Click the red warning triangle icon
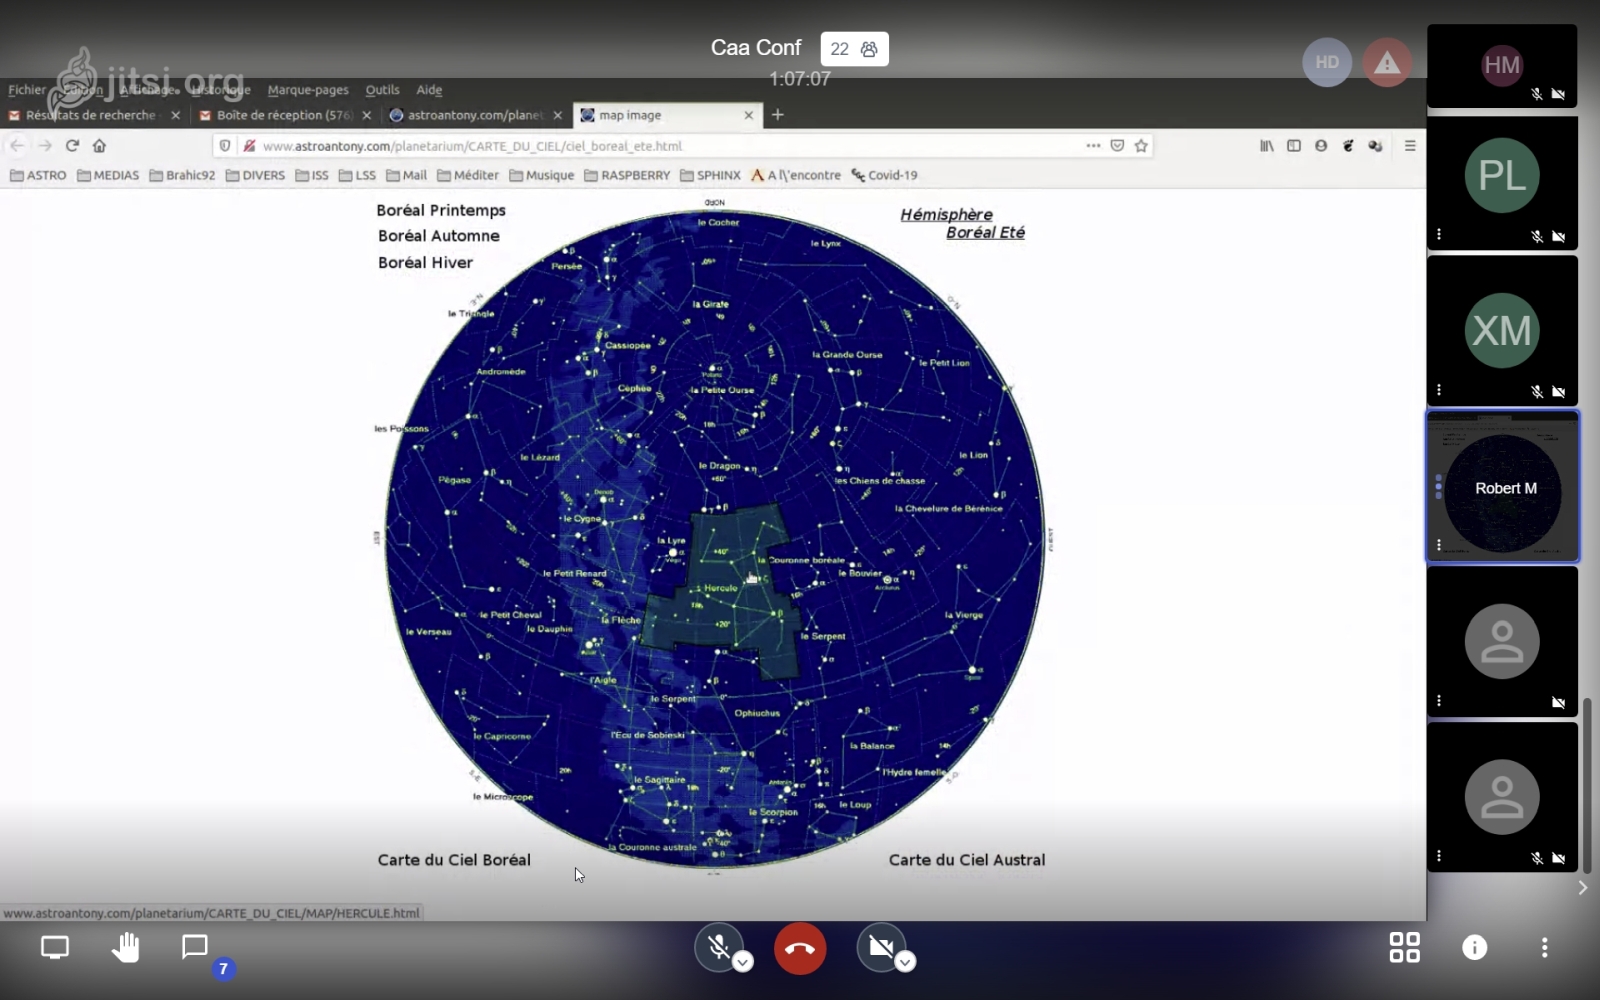Viewport: 1600px width, 1000px height. pos(1387,63)
